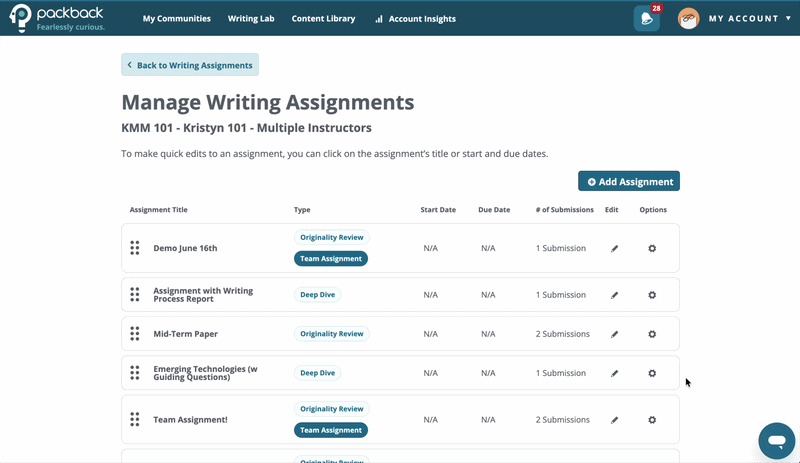
Task: Open Content Library tab
Action: coord(323,18)
